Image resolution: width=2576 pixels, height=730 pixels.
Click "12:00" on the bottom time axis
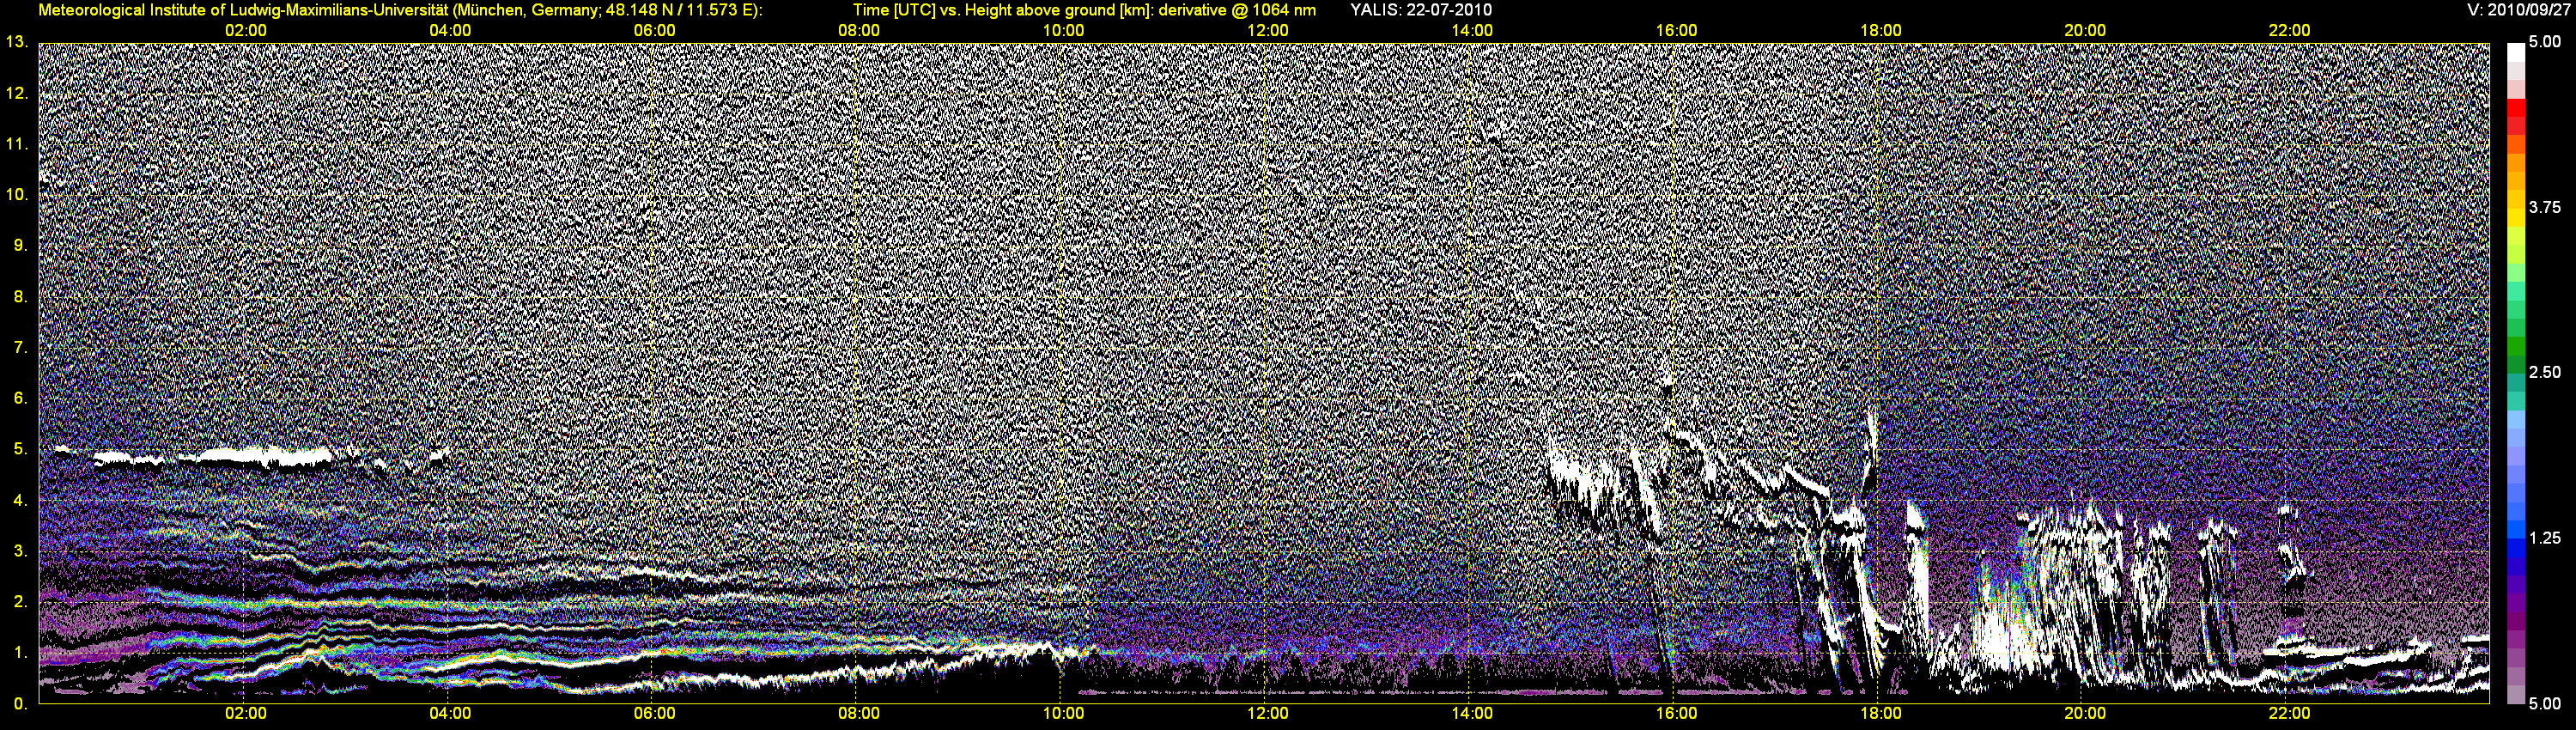(x=1267, y=713)
